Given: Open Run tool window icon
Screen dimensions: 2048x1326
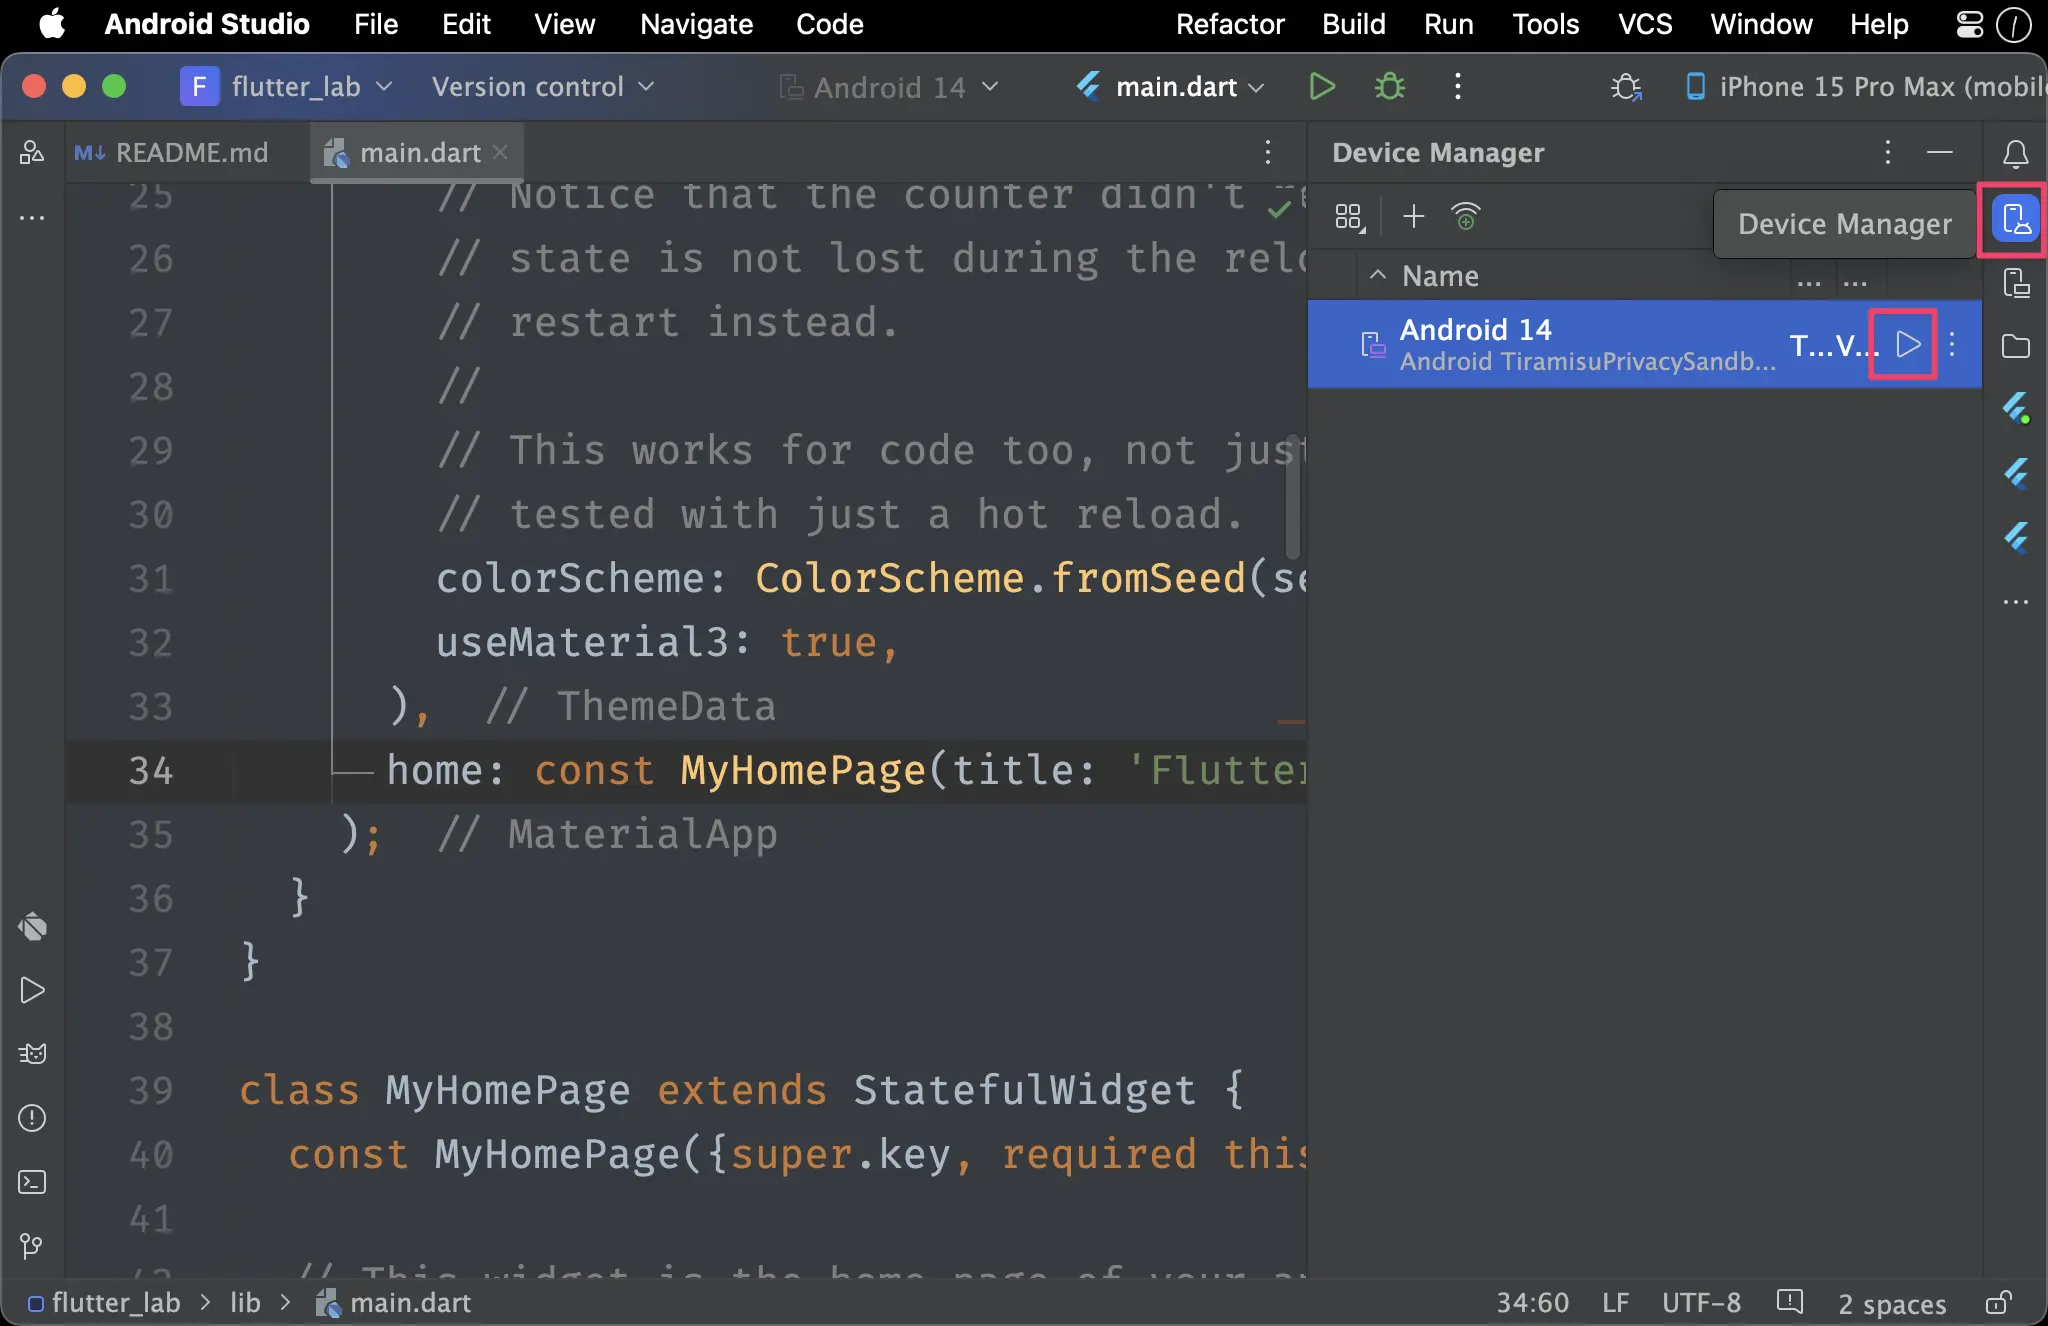Looking at the screenshot, I should [x=32, y=990].
